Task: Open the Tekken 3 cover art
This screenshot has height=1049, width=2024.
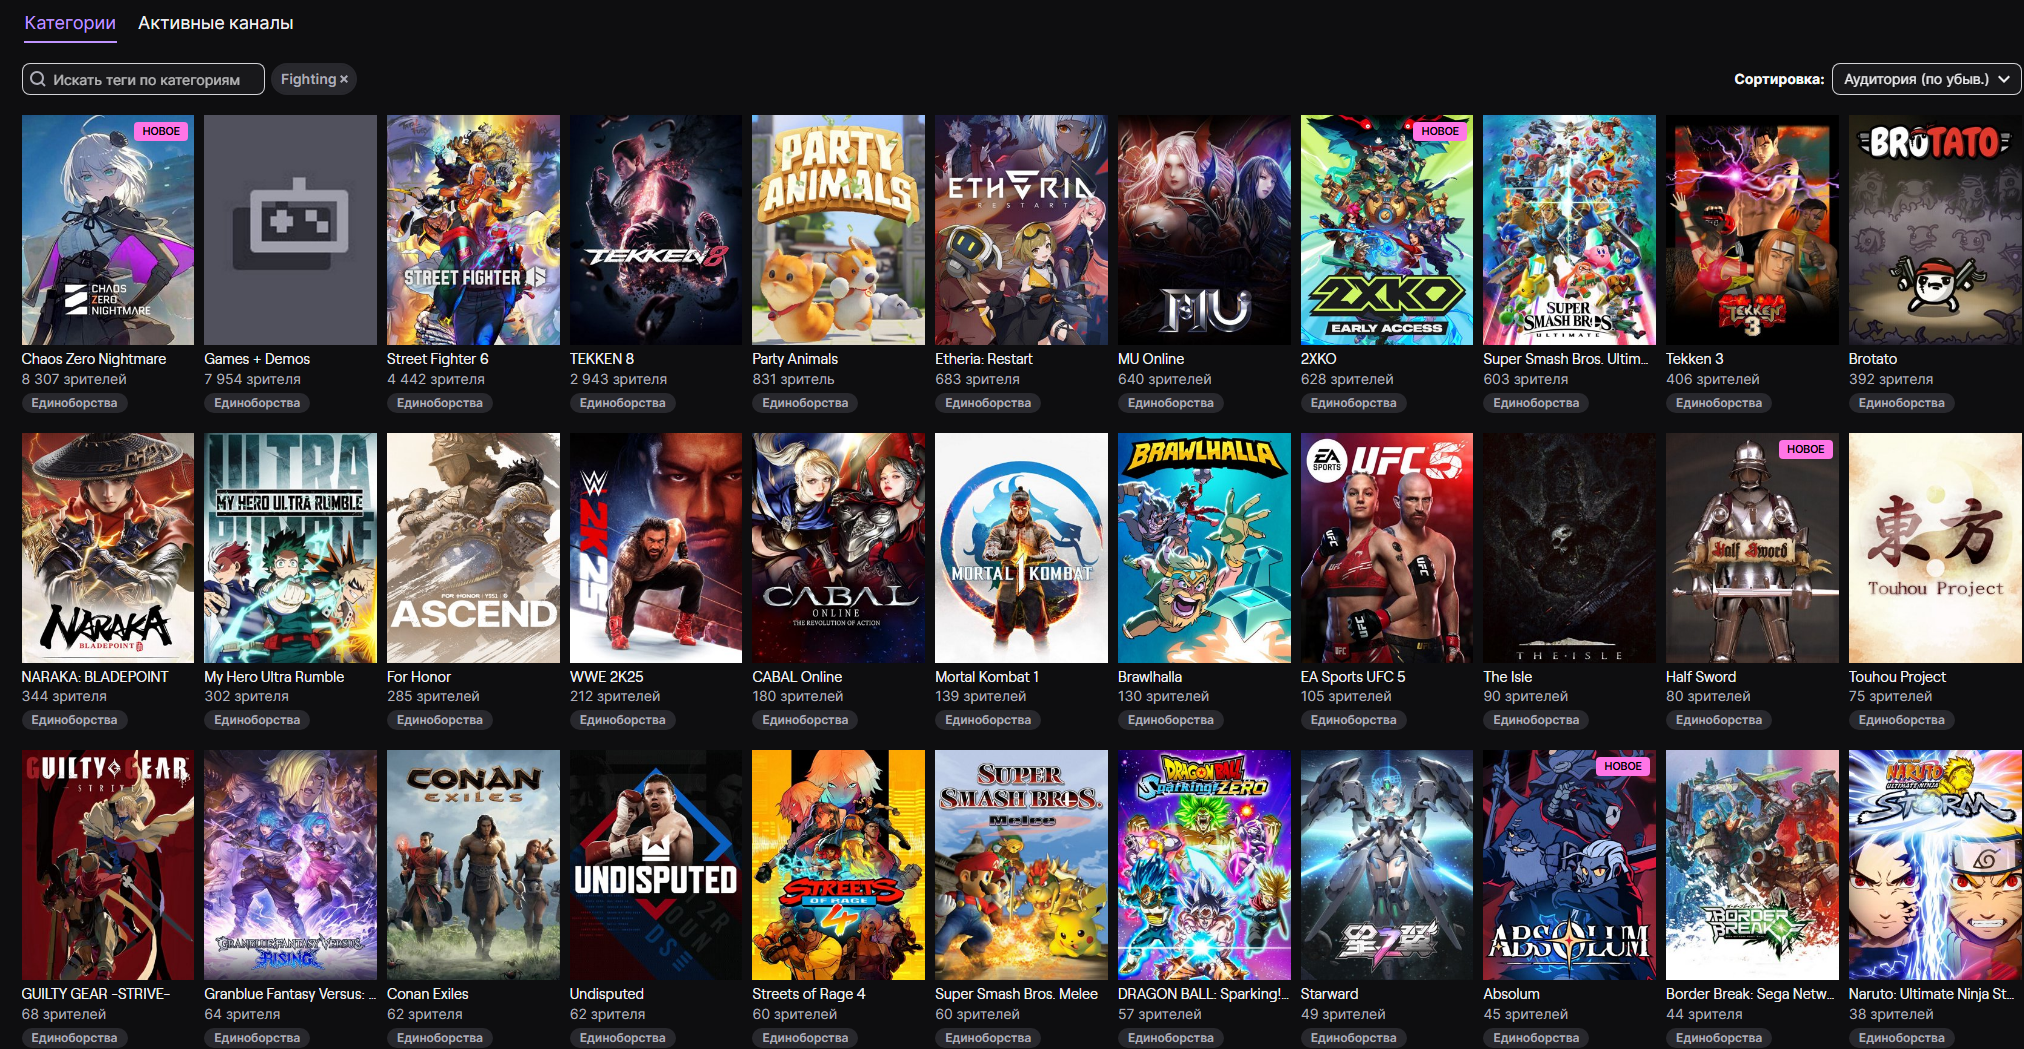Action: pos(1752,230)
